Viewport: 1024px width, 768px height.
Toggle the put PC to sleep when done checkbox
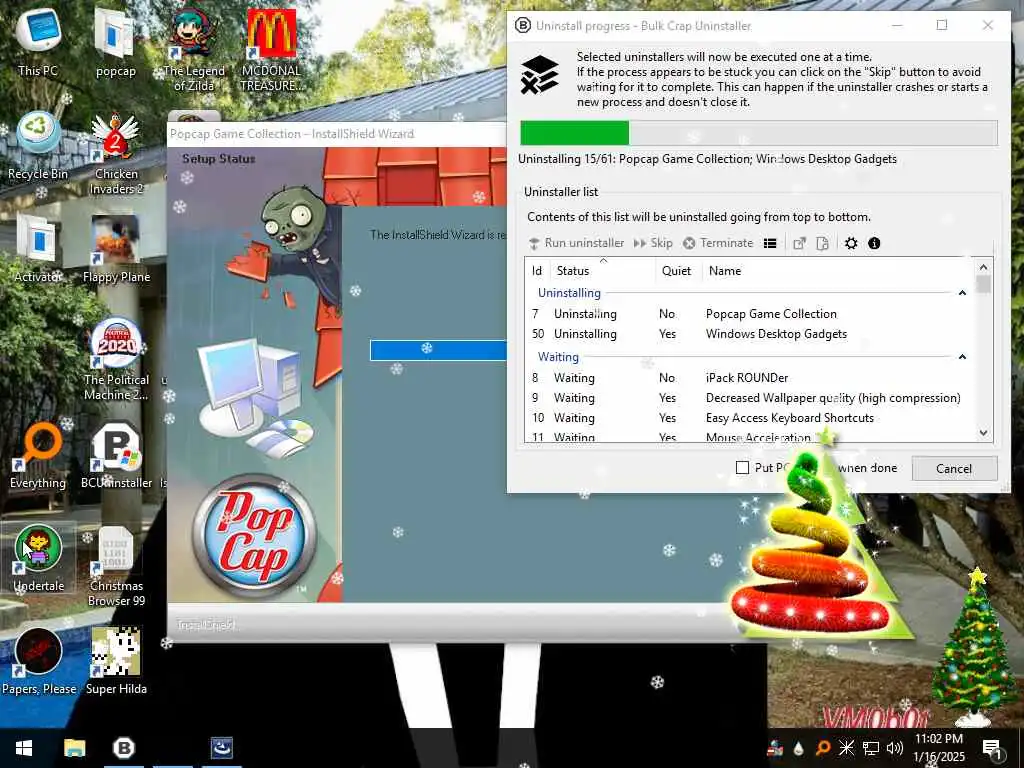click(743, 468)
